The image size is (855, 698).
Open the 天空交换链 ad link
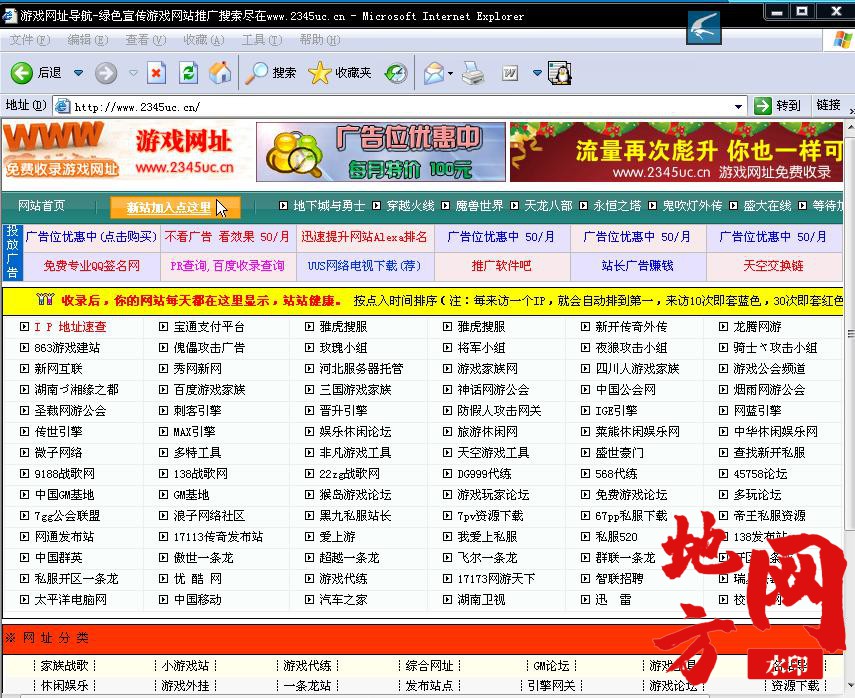pos(773,266)
